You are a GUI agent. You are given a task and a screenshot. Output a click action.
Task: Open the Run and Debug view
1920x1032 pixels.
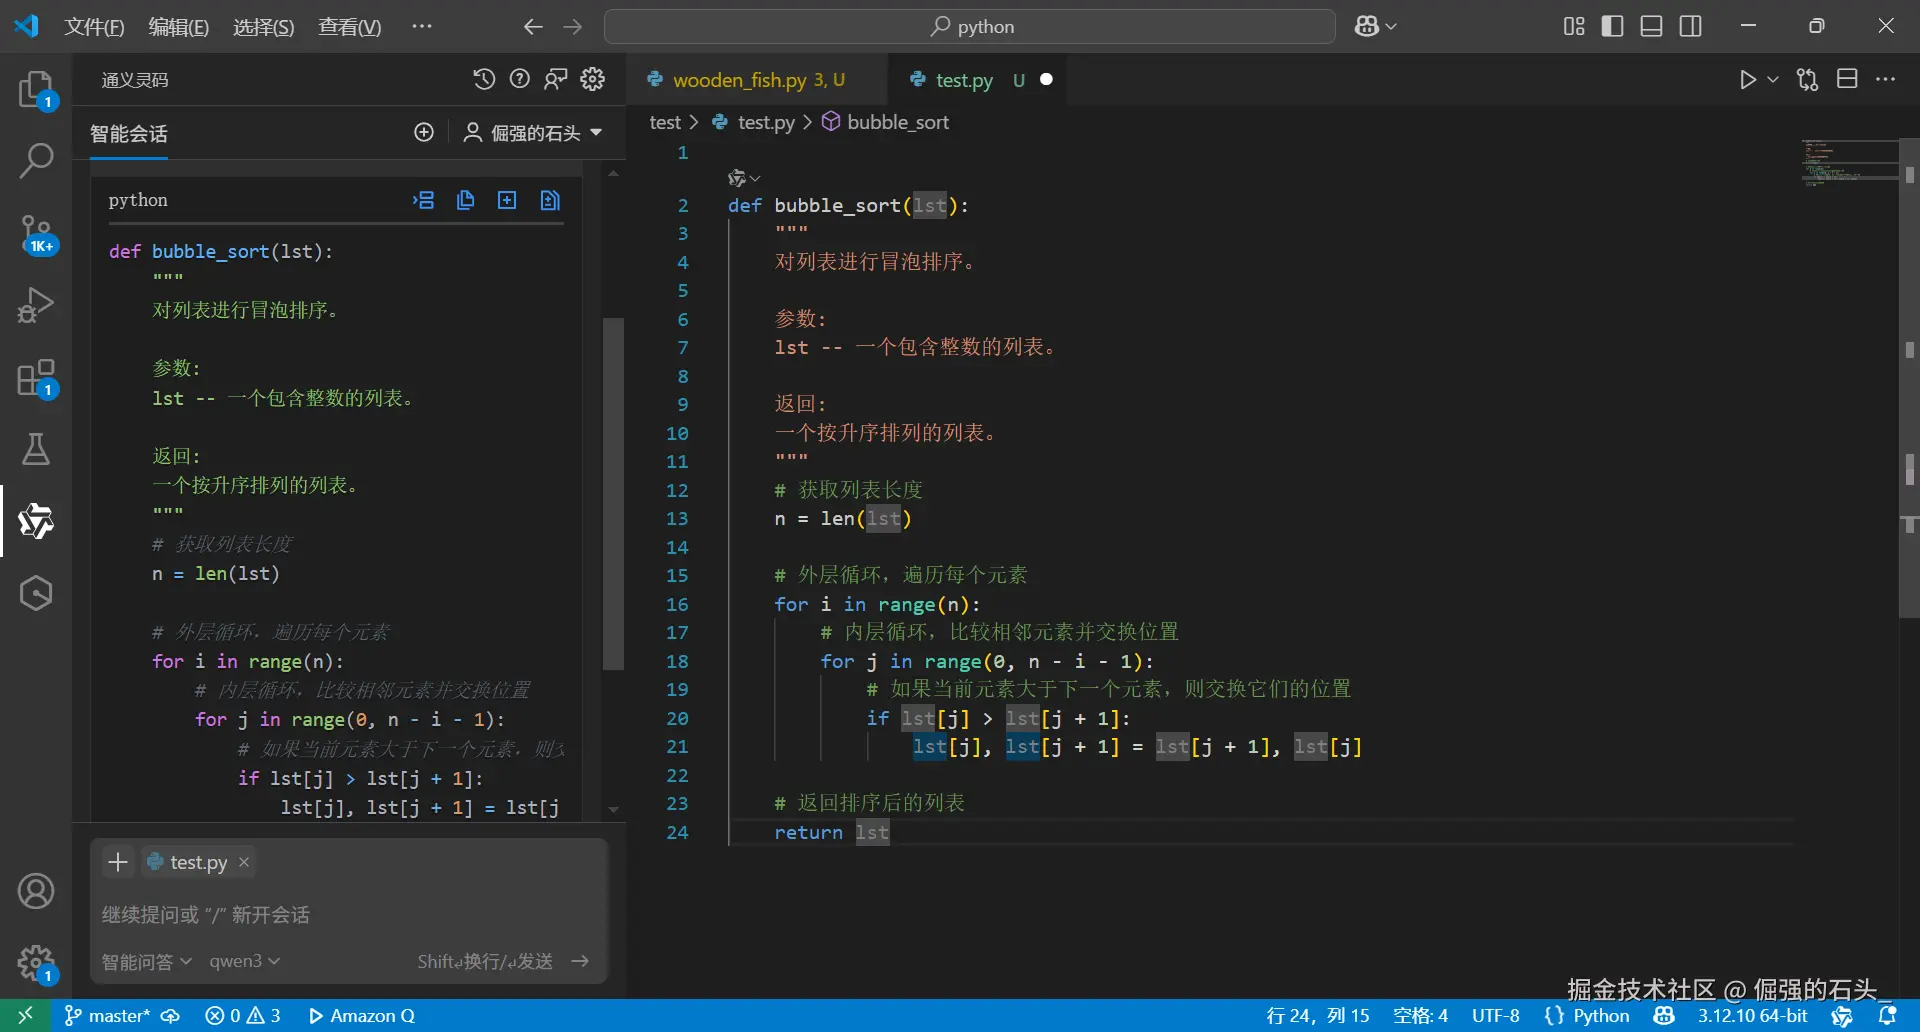pyautogui.click(x=36, y=305)
